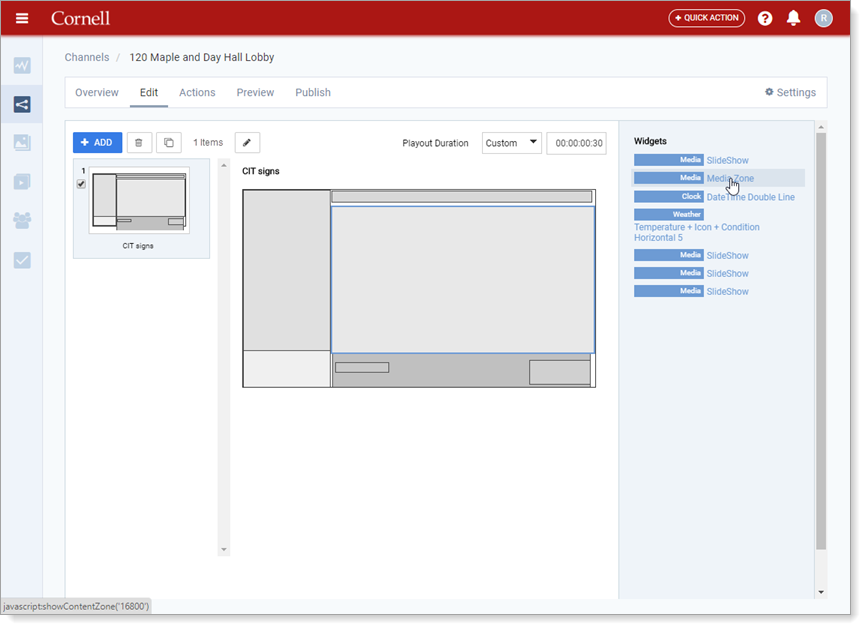This screenshot has width=866, height=630.
Task: Open the Preview tab
Action: pos(255,92)
